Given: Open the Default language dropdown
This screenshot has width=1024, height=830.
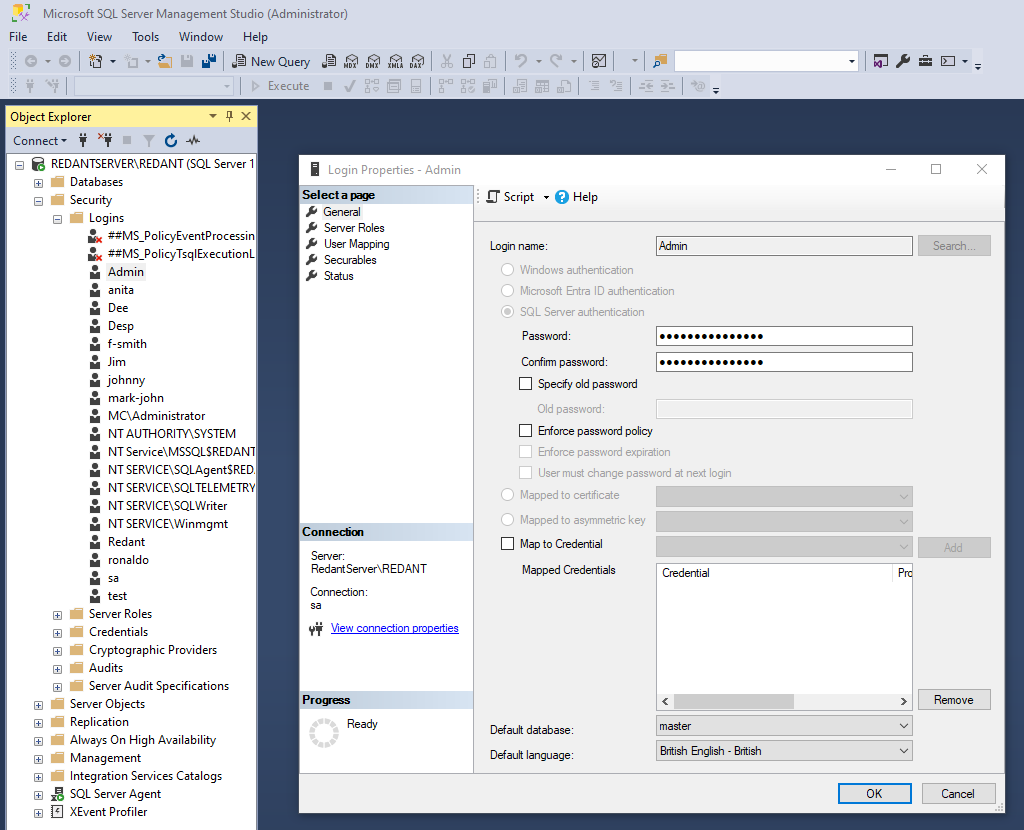Looking at the screenshot, I should (x=784, y=751).
